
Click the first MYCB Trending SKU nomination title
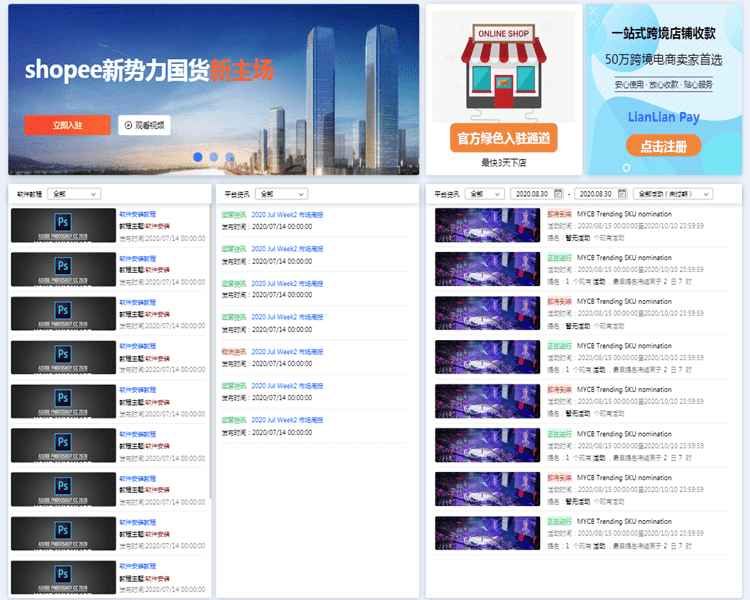coord(624,214)
